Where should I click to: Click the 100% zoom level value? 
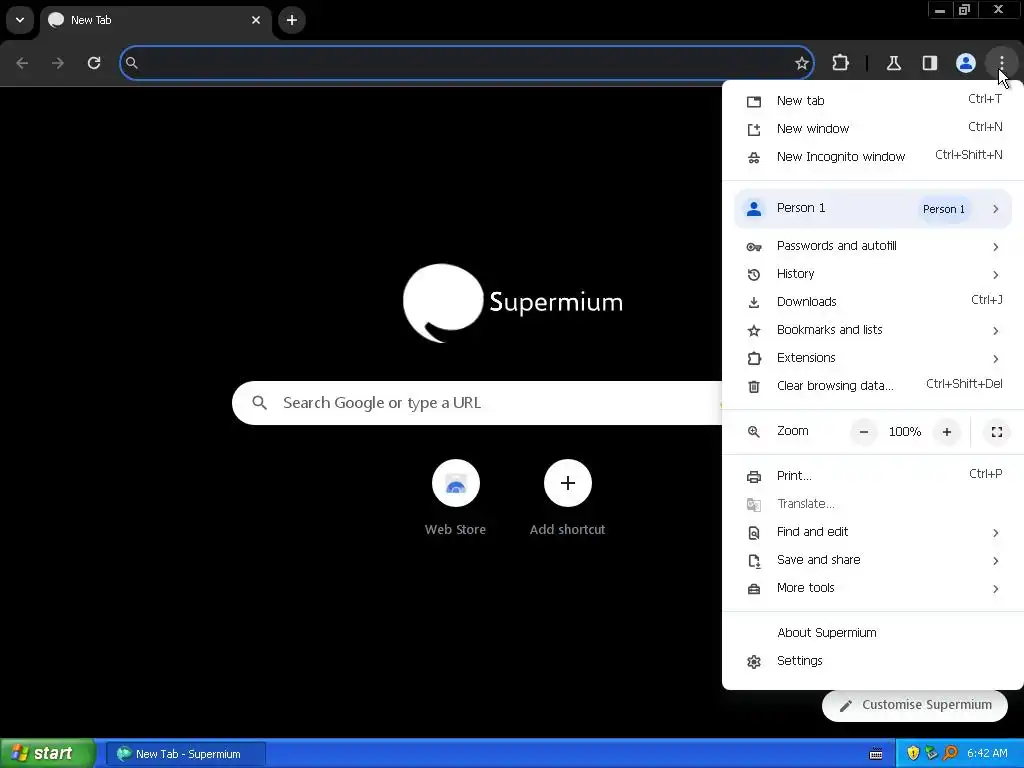[904, 432]
